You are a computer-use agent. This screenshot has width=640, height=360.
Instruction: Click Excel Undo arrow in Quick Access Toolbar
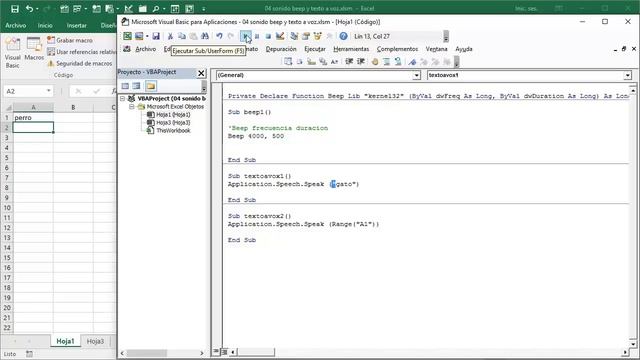(x=29, y=9)
